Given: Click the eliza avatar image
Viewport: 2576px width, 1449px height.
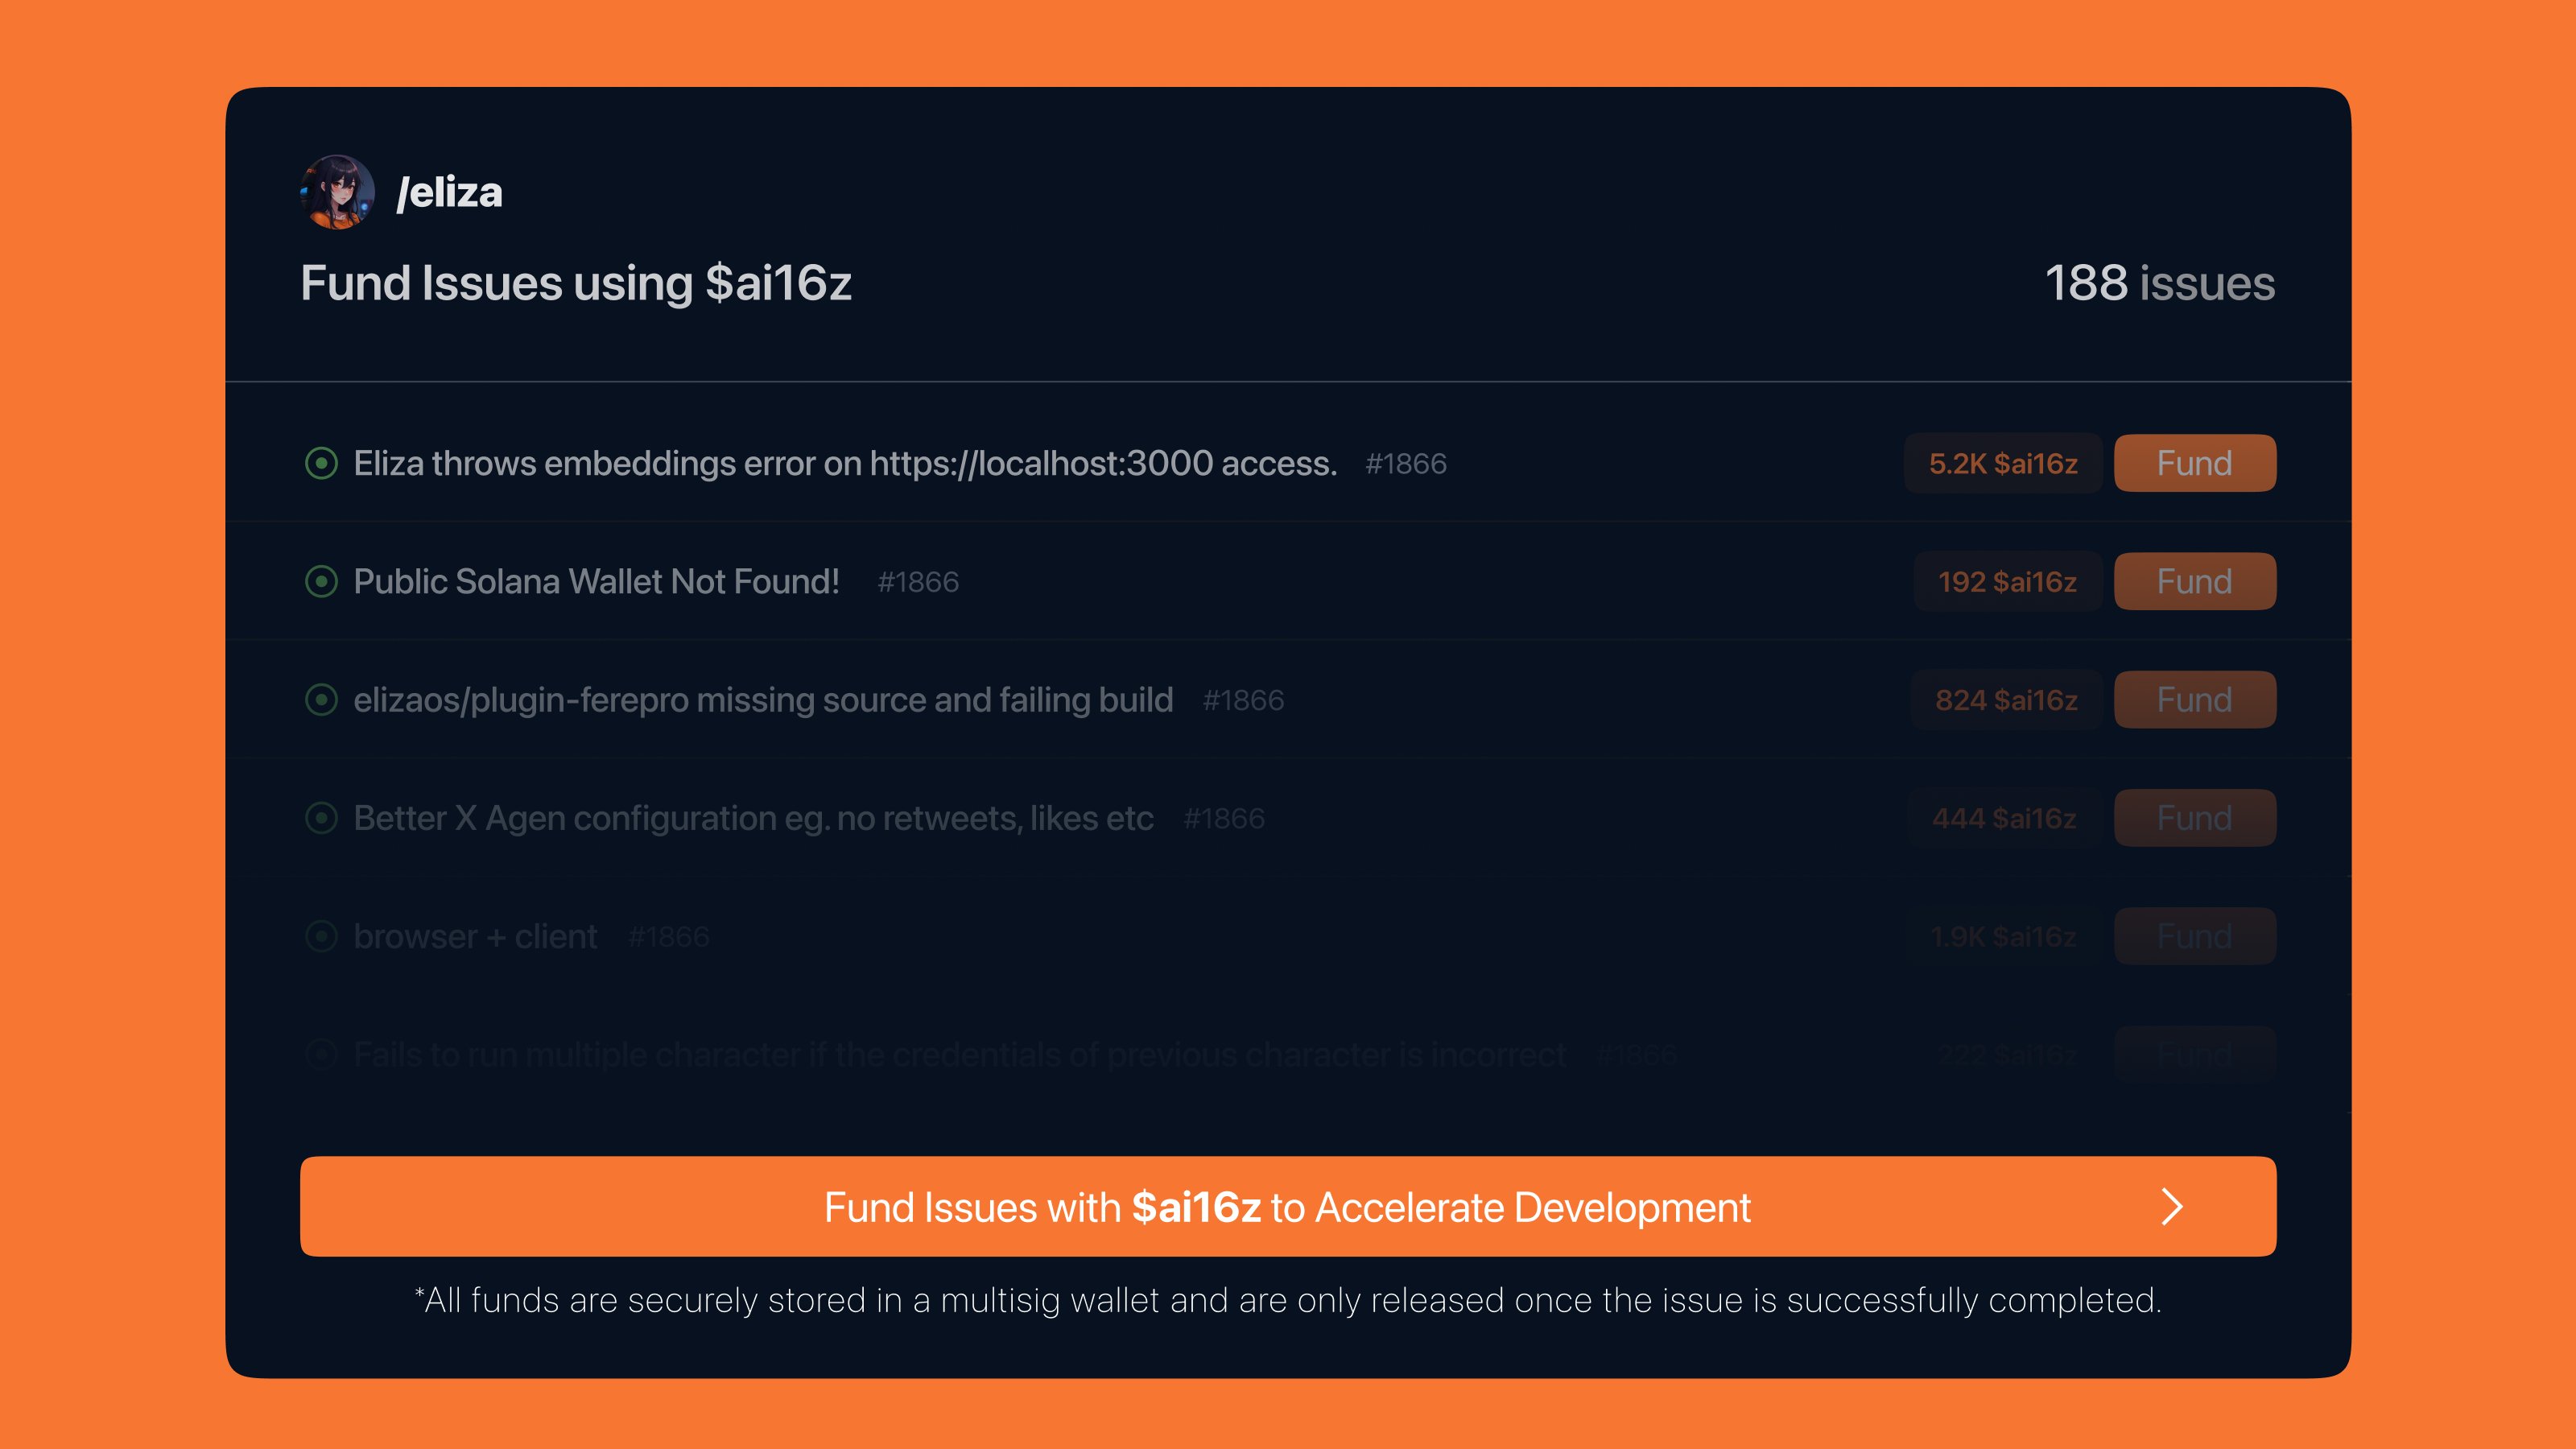Looking at the screenshot, I should [x=337, y=192].
